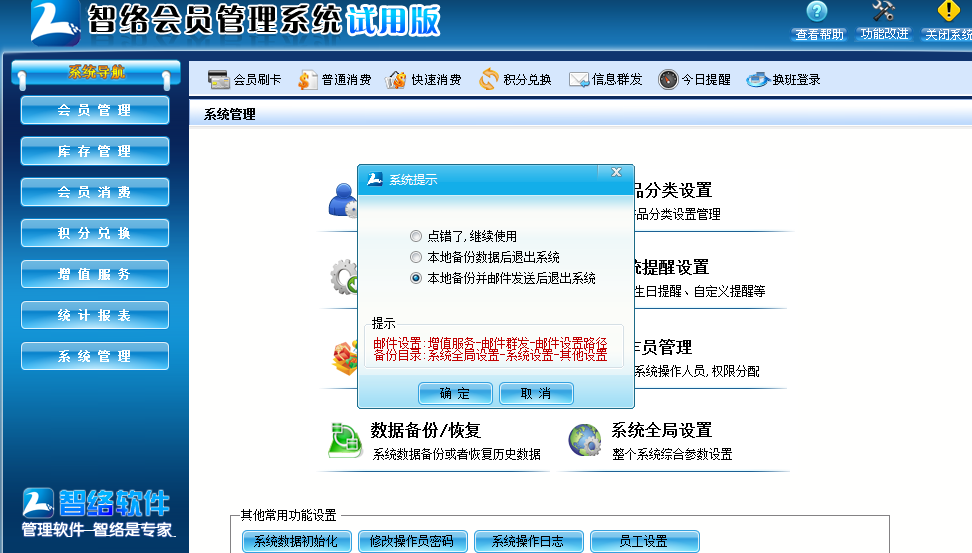The height and width of the screenshot is (553, 972).
Task: Click the red 备份目录 hint line
Action: tap(490, 355)
